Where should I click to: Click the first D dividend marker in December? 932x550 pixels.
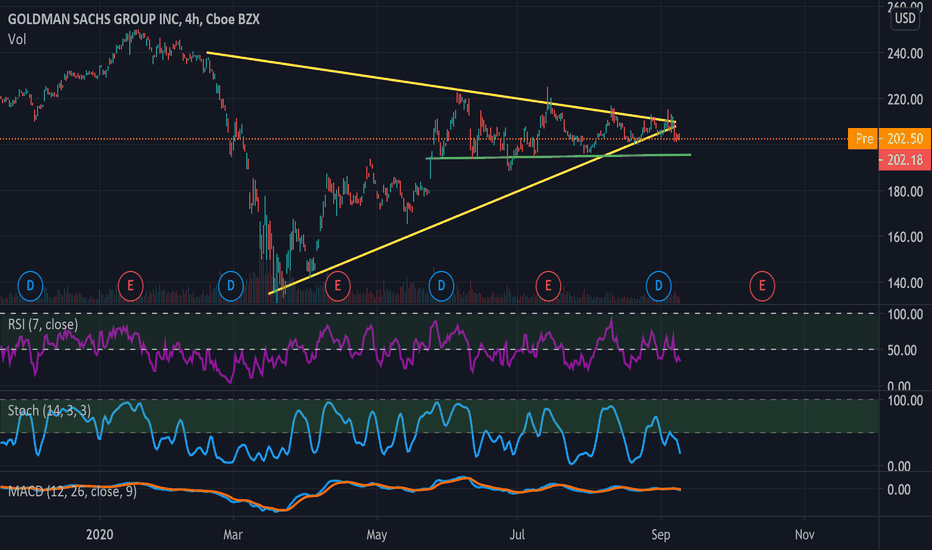pos(30,286)
